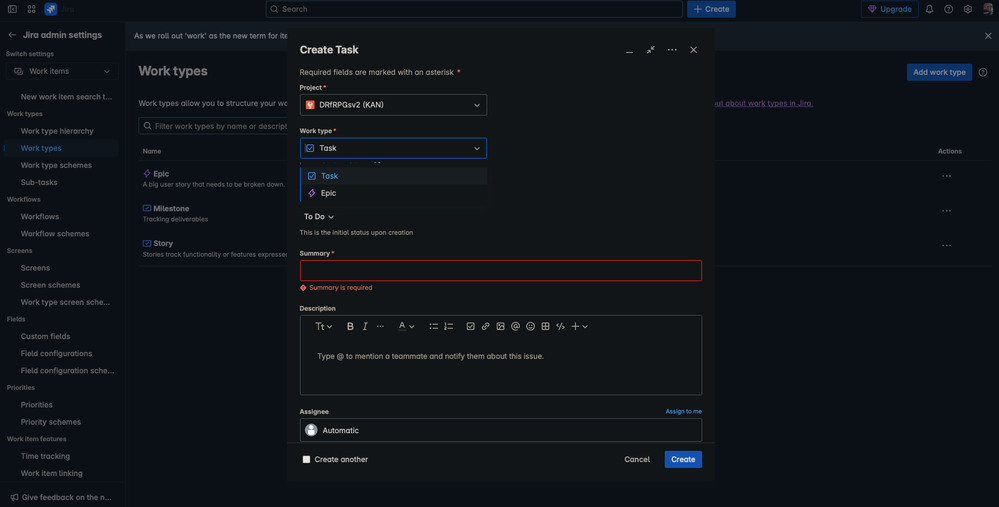999x507 pixels.
Task: Insert a bullet list in description
Action: click(x=433, y=326)
